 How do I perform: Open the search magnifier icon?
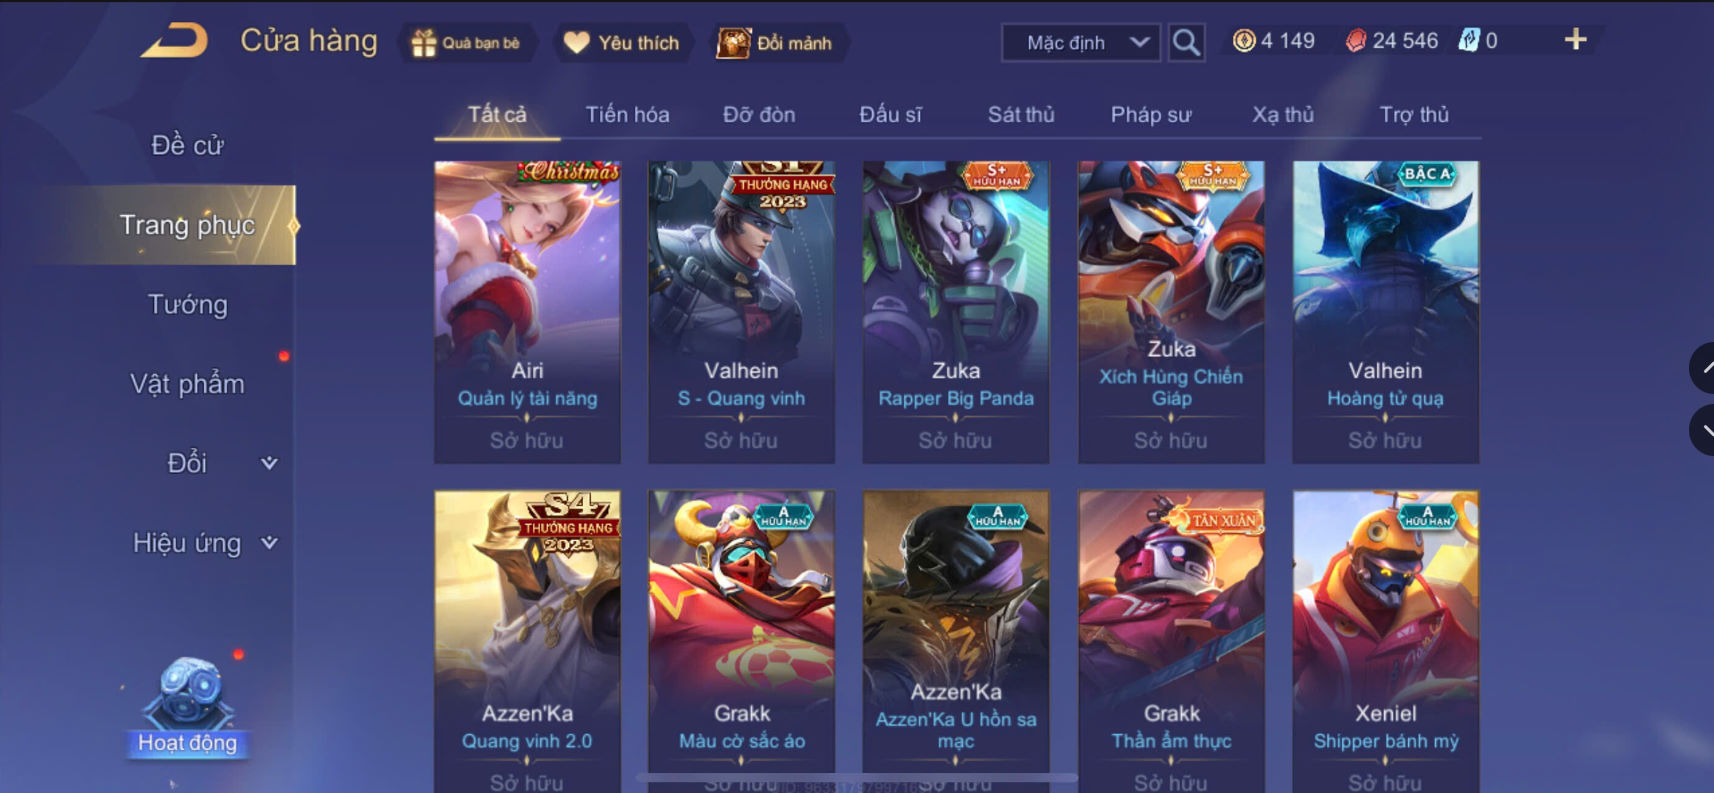pos(1186,42)
